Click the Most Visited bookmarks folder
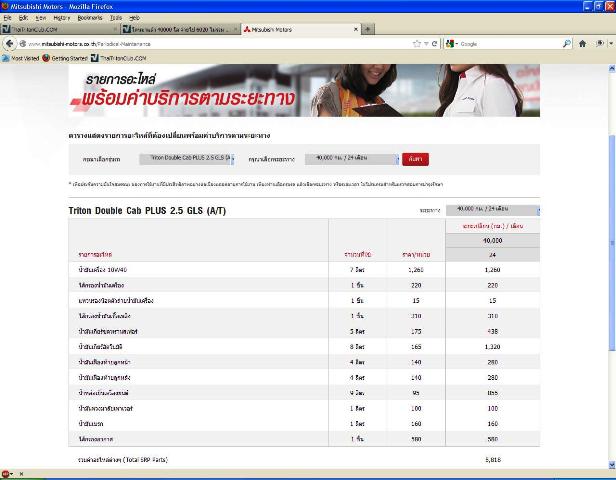This screenshot has height=480, width=616. click(22, 58)
